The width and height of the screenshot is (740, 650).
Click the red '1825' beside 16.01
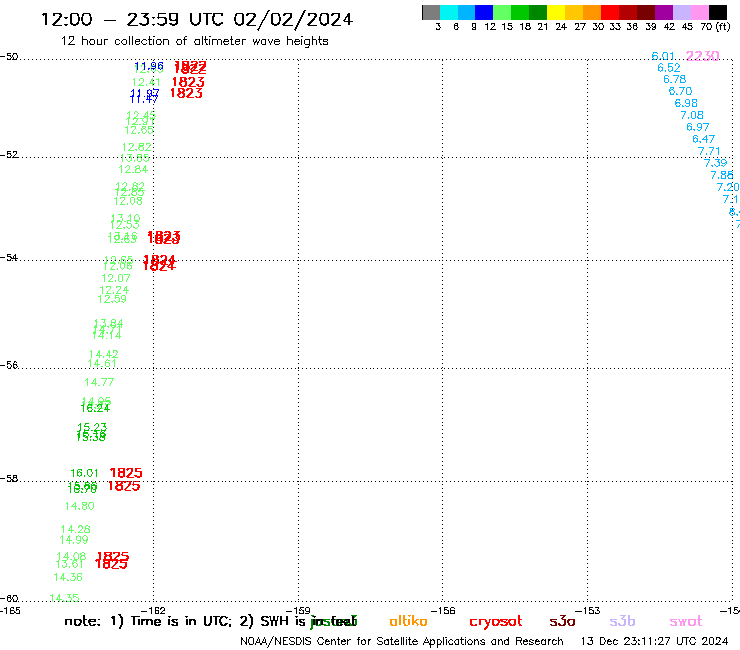coord(126,473)
